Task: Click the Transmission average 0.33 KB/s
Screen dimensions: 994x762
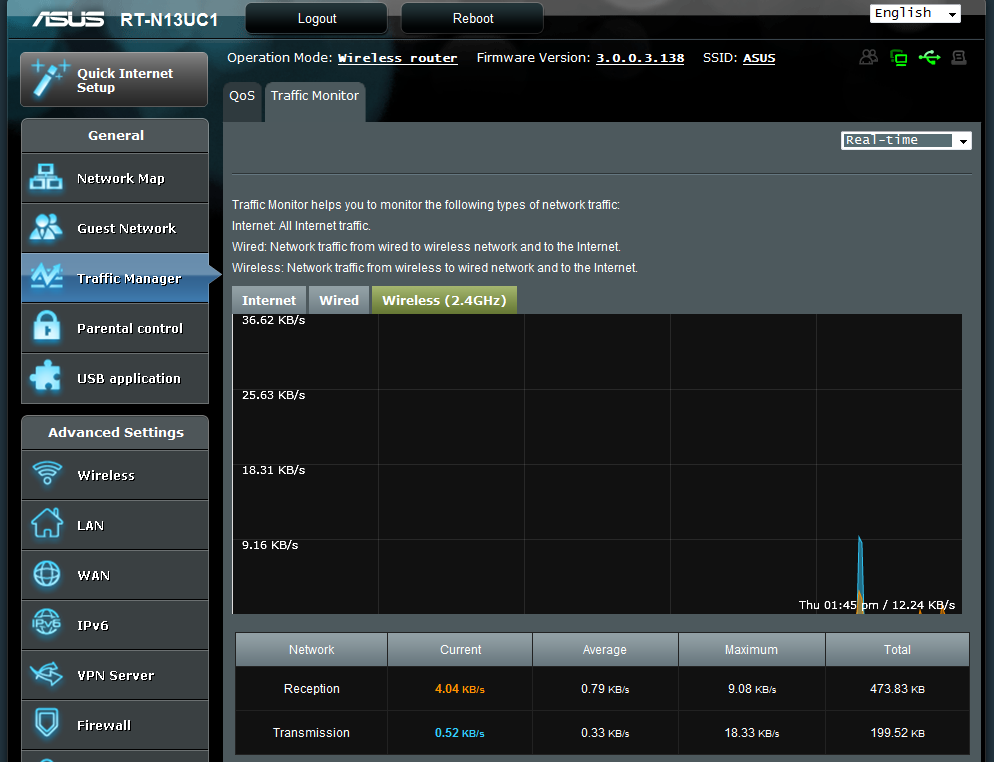Action: pyautogui.click(x=605, y=733)
